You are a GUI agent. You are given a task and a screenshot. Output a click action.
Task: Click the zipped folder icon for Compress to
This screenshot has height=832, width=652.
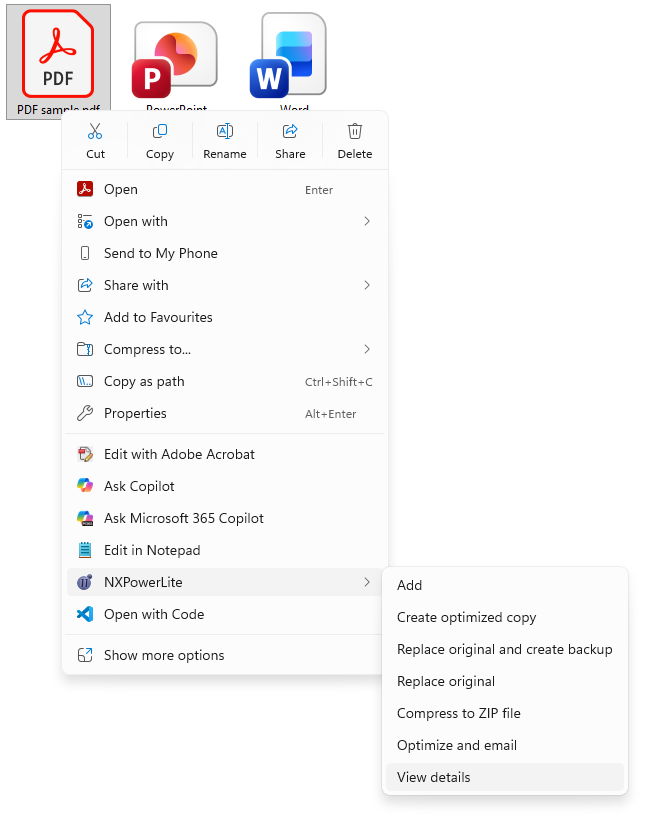pos(85,349)
